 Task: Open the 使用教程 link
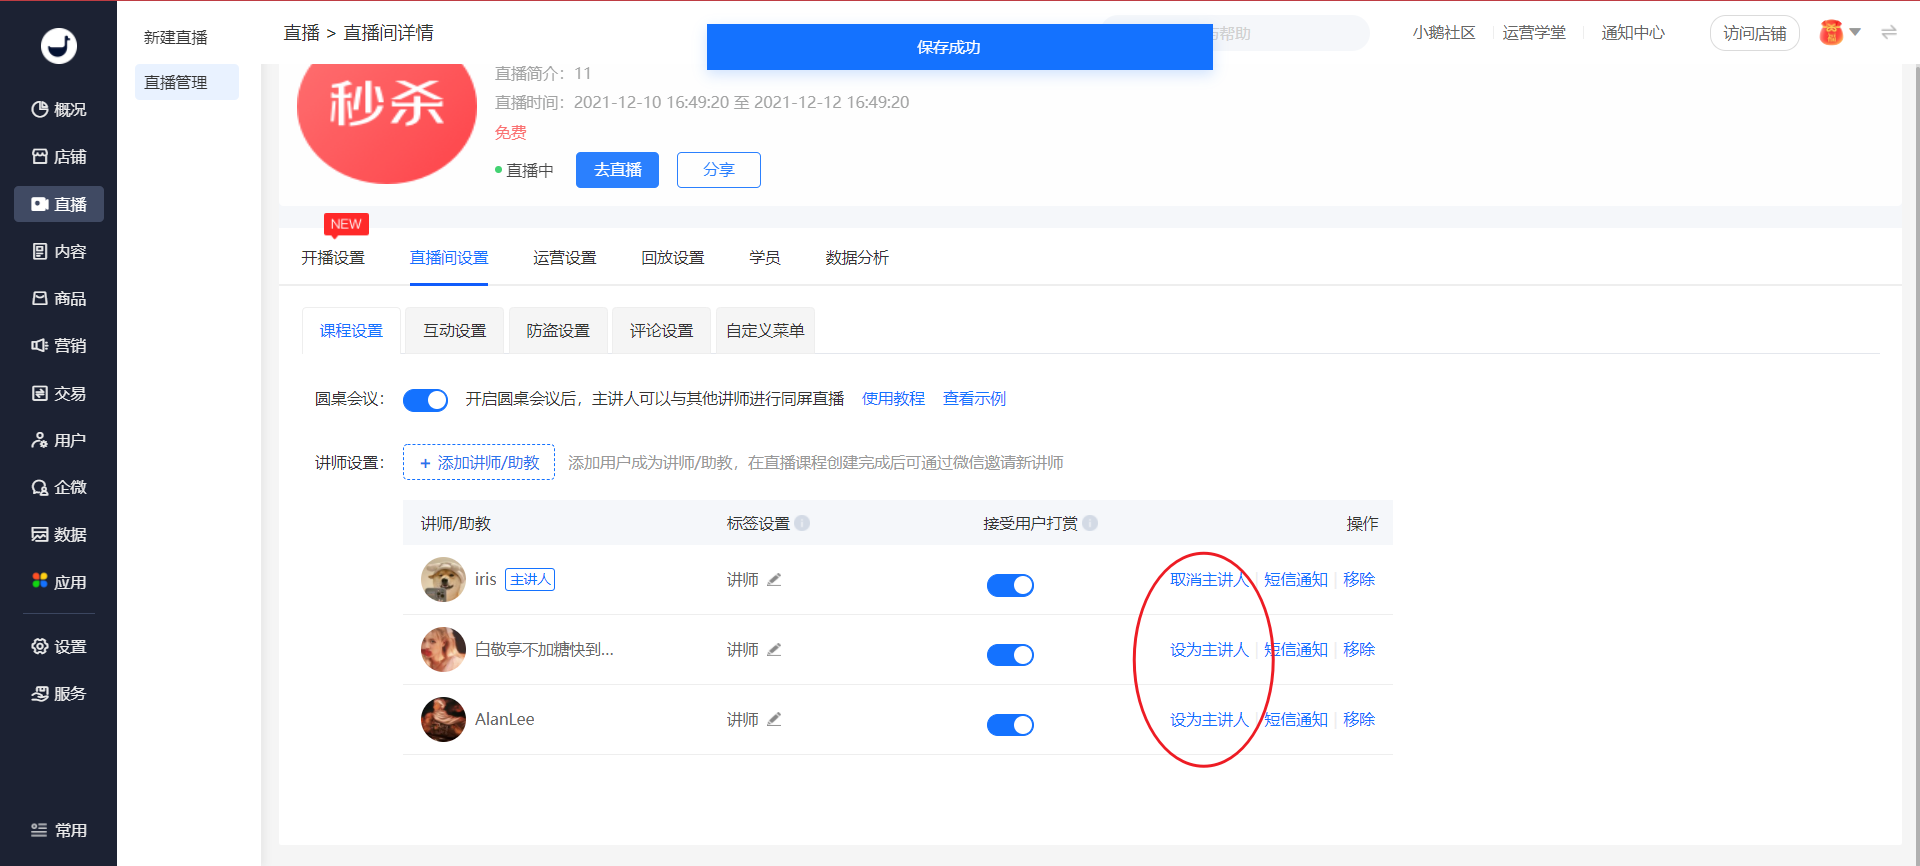(x=893, y=399)
